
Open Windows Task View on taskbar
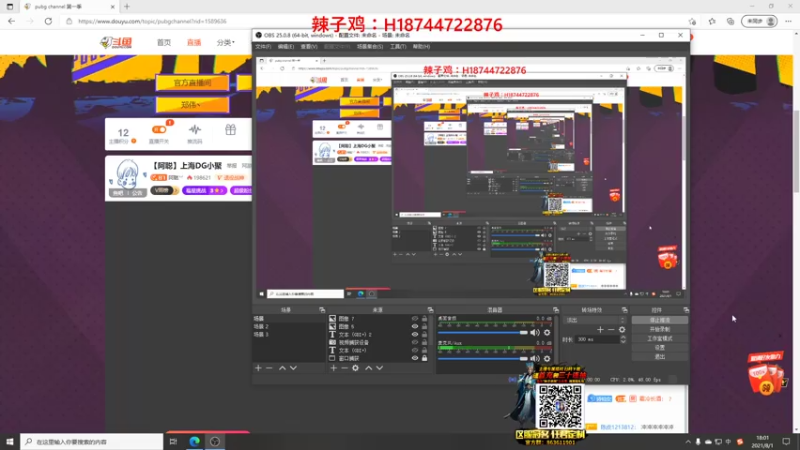pos(173,441)
